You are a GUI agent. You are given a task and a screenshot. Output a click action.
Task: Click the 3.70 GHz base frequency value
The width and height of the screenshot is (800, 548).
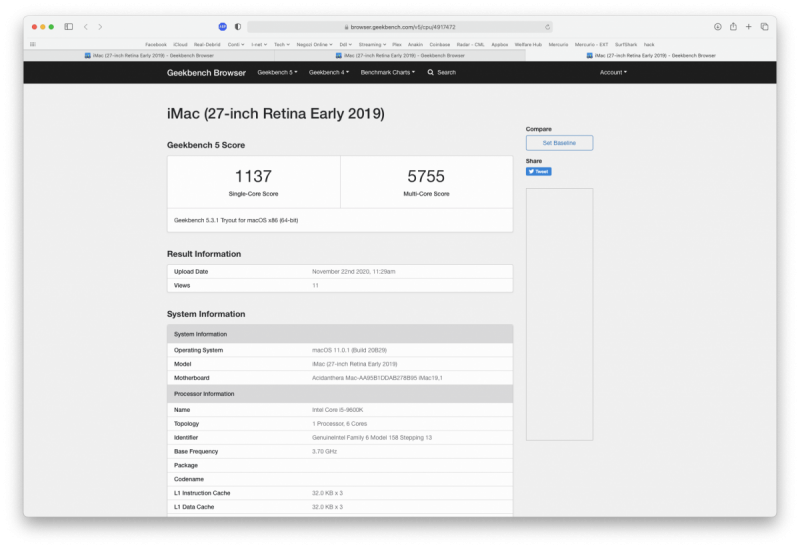tap(324, 451)
